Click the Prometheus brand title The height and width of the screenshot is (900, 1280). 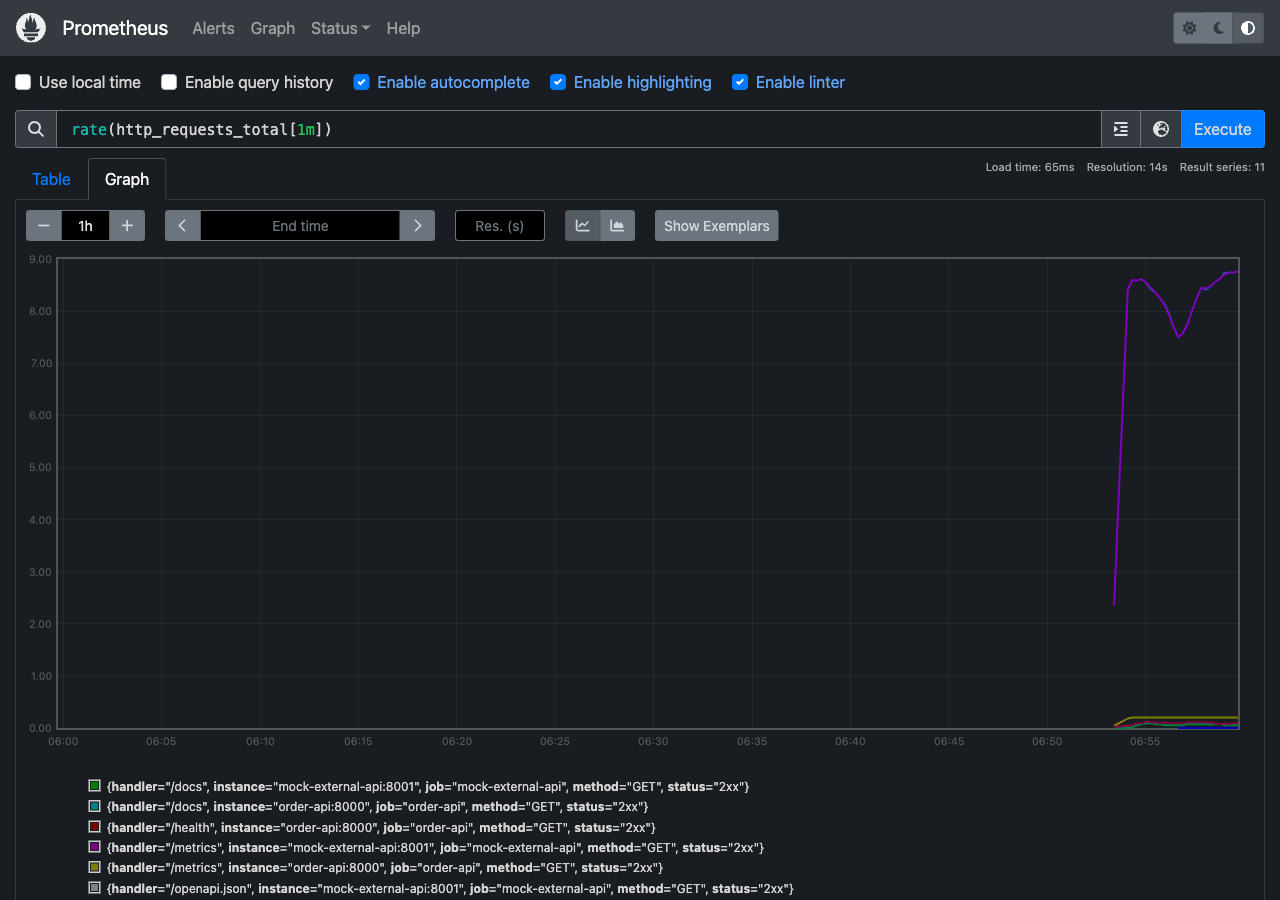point(115,28)
